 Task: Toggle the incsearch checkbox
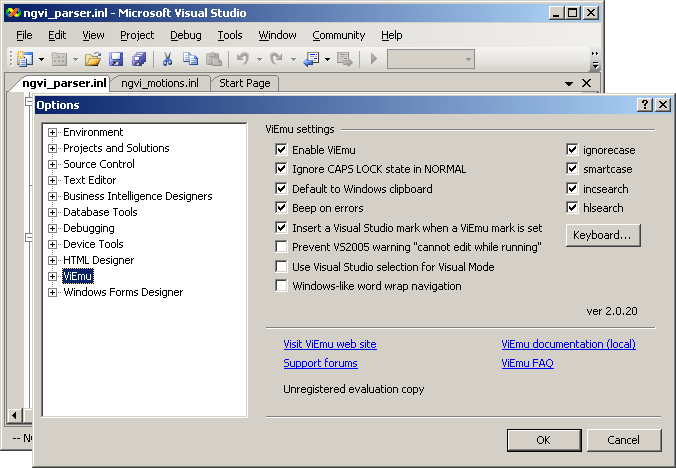click(572, 188)
